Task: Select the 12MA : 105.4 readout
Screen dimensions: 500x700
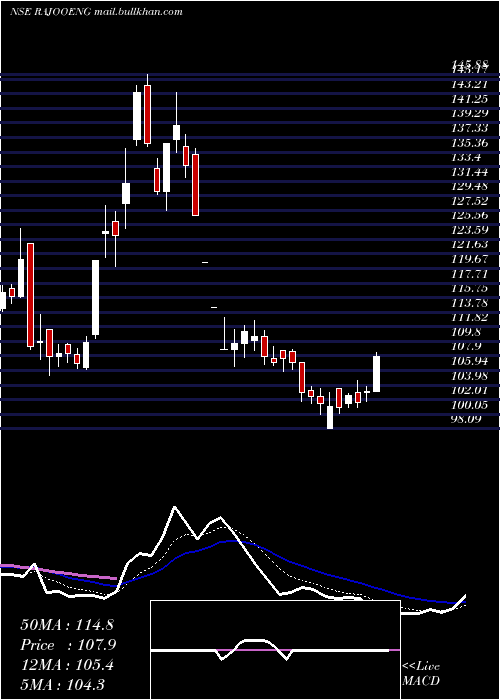Action: (67, 665)
